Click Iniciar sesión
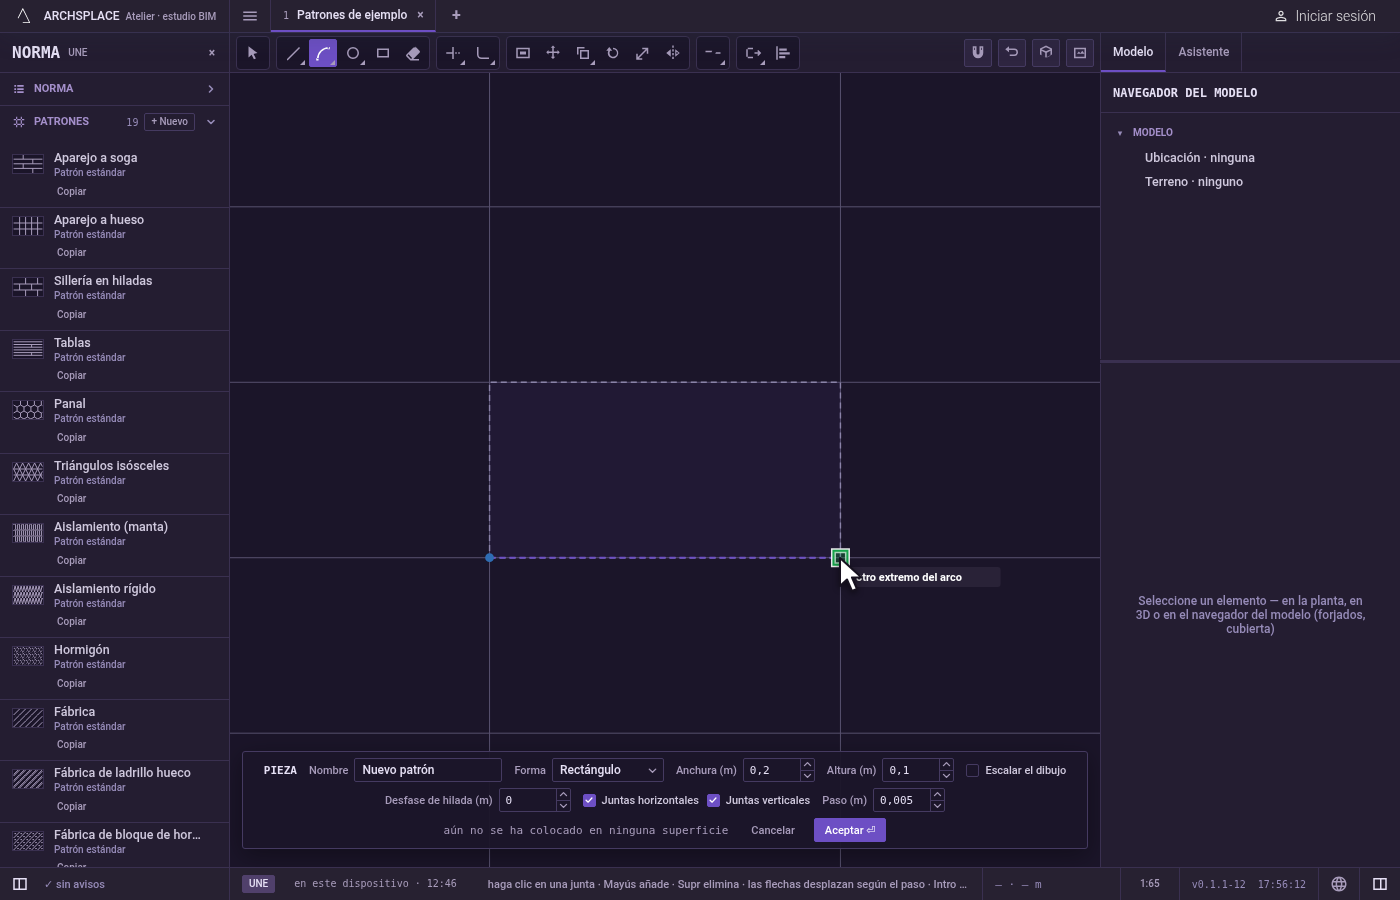The image size is (1400, 900). coord(1325,16)
